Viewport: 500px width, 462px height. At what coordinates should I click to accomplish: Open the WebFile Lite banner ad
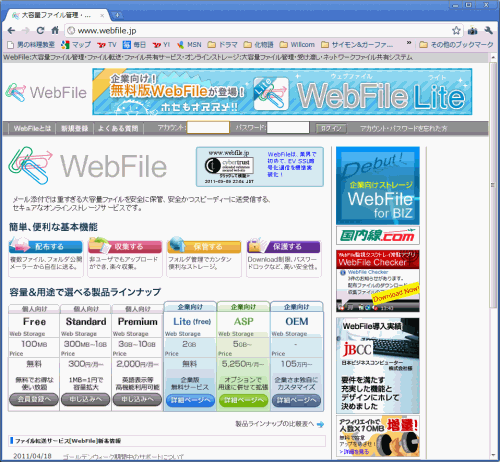point(282,92)
